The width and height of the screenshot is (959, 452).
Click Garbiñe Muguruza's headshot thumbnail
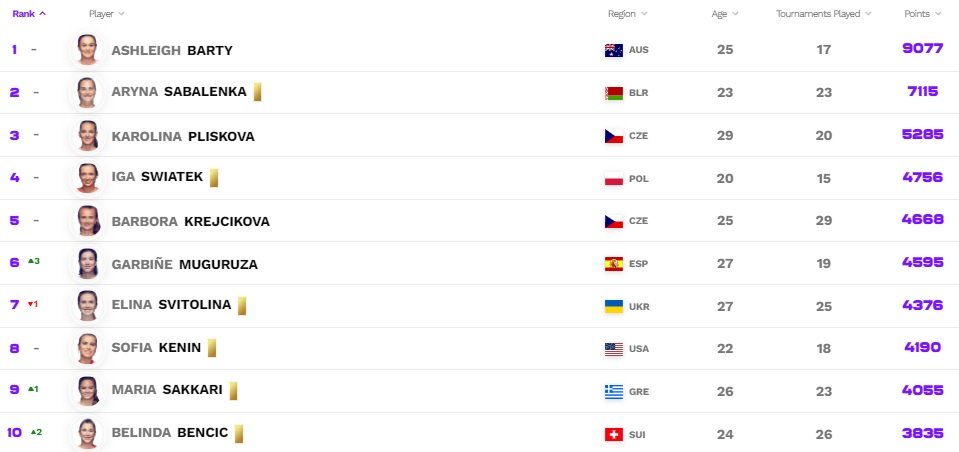[87, 264]
